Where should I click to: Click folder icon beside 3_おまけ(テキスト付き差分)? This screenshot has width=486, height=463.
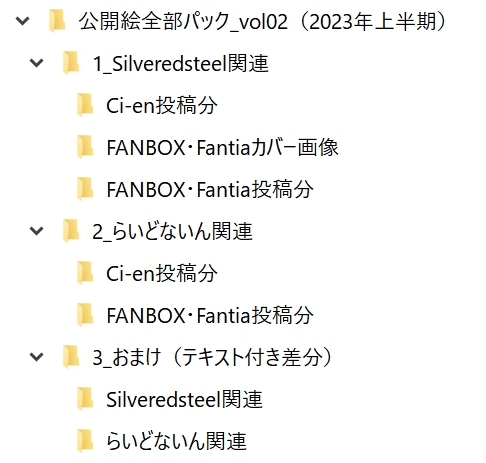(71, 357)
